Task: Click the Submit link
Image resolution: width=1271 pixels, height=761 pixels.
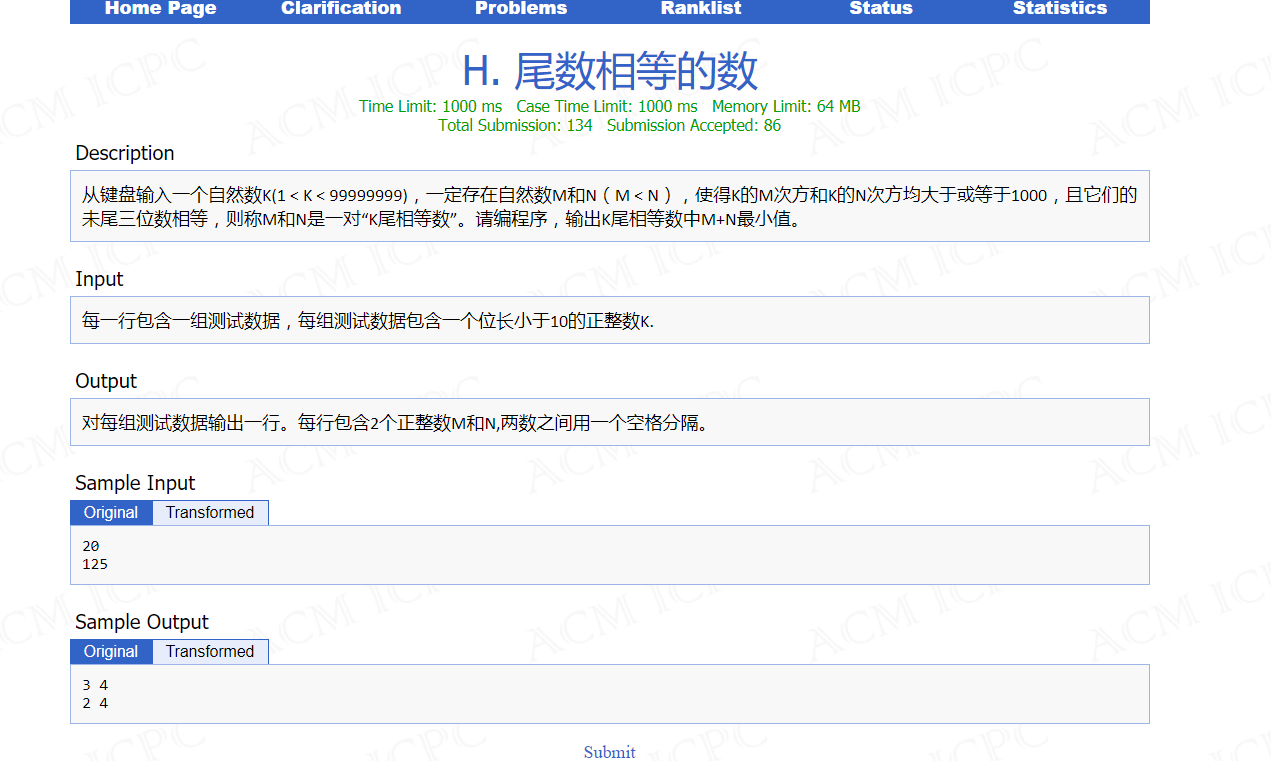Action: tap(610, 752)
